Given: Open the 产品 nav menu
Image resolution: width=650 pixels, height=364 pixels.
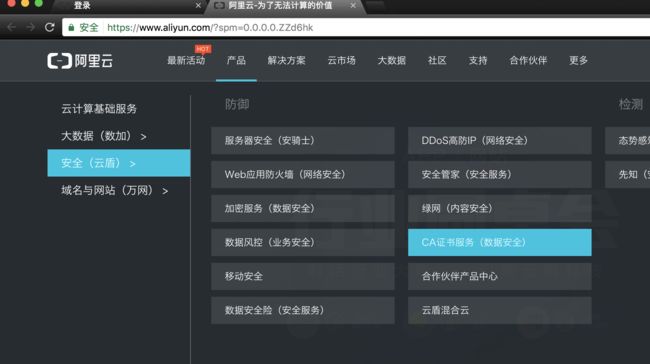Looking at the screenshot, I should click(236, 61).
